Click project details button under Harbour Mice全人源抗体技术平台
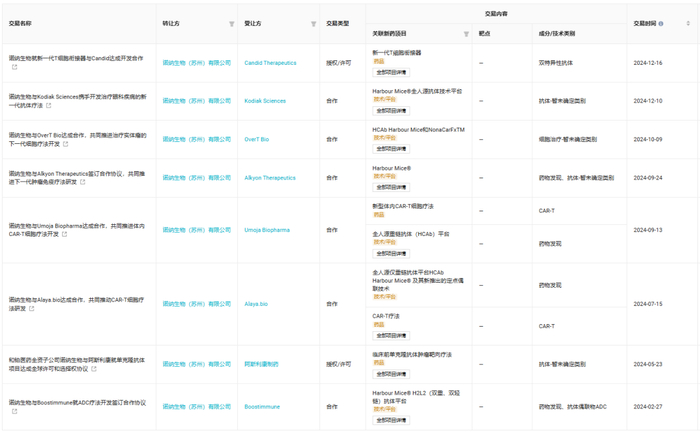The width and height of the screenshot is (700, 433). (x=391, y=111)
